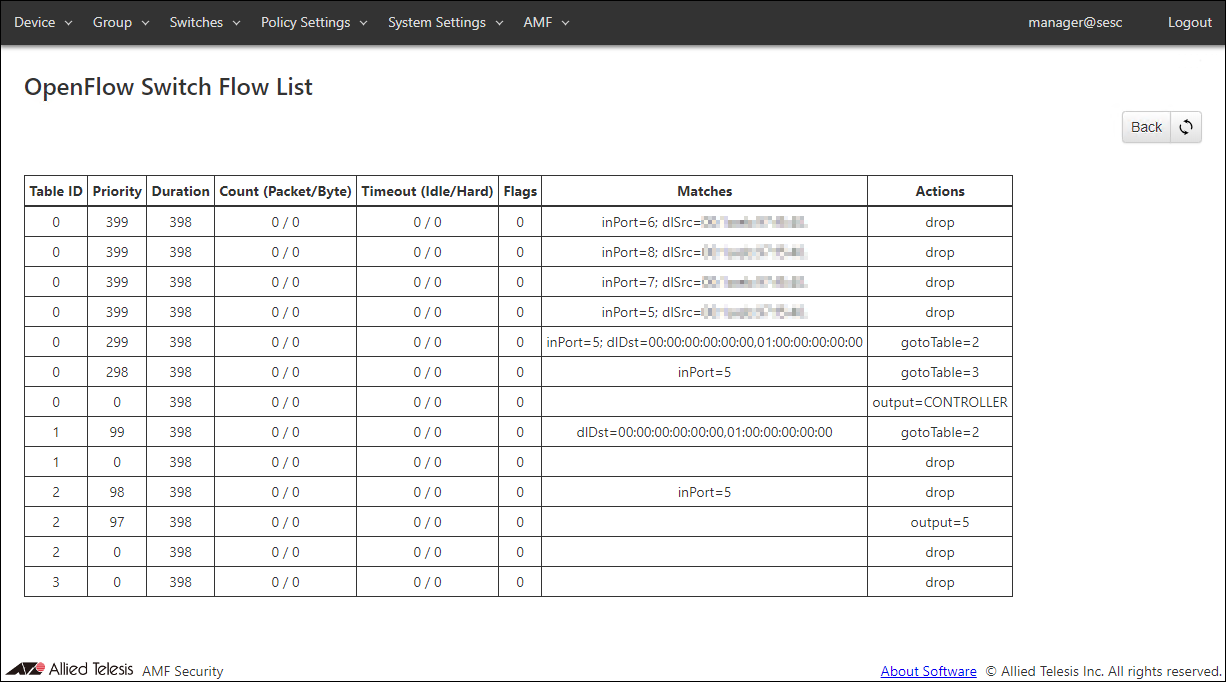The width and height of the screenshot is (1226, 682).
Task: Expand the System Settings menu
Action: 445,22
